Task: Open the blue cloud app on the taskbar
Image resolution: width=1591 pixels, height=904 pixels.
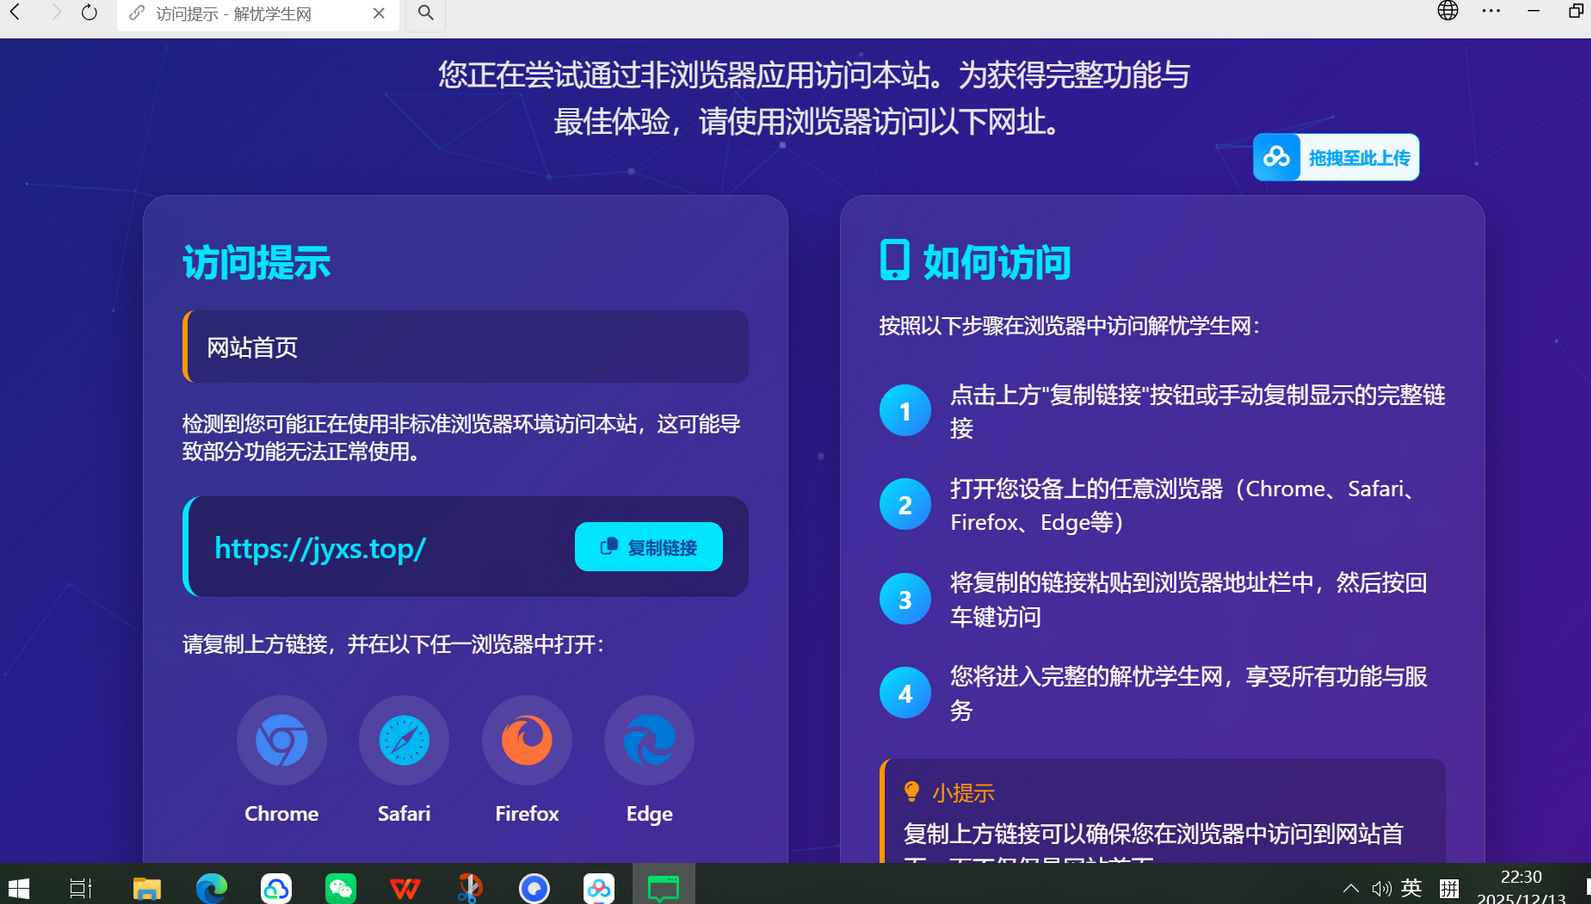Action: click(x=276, y=887)
